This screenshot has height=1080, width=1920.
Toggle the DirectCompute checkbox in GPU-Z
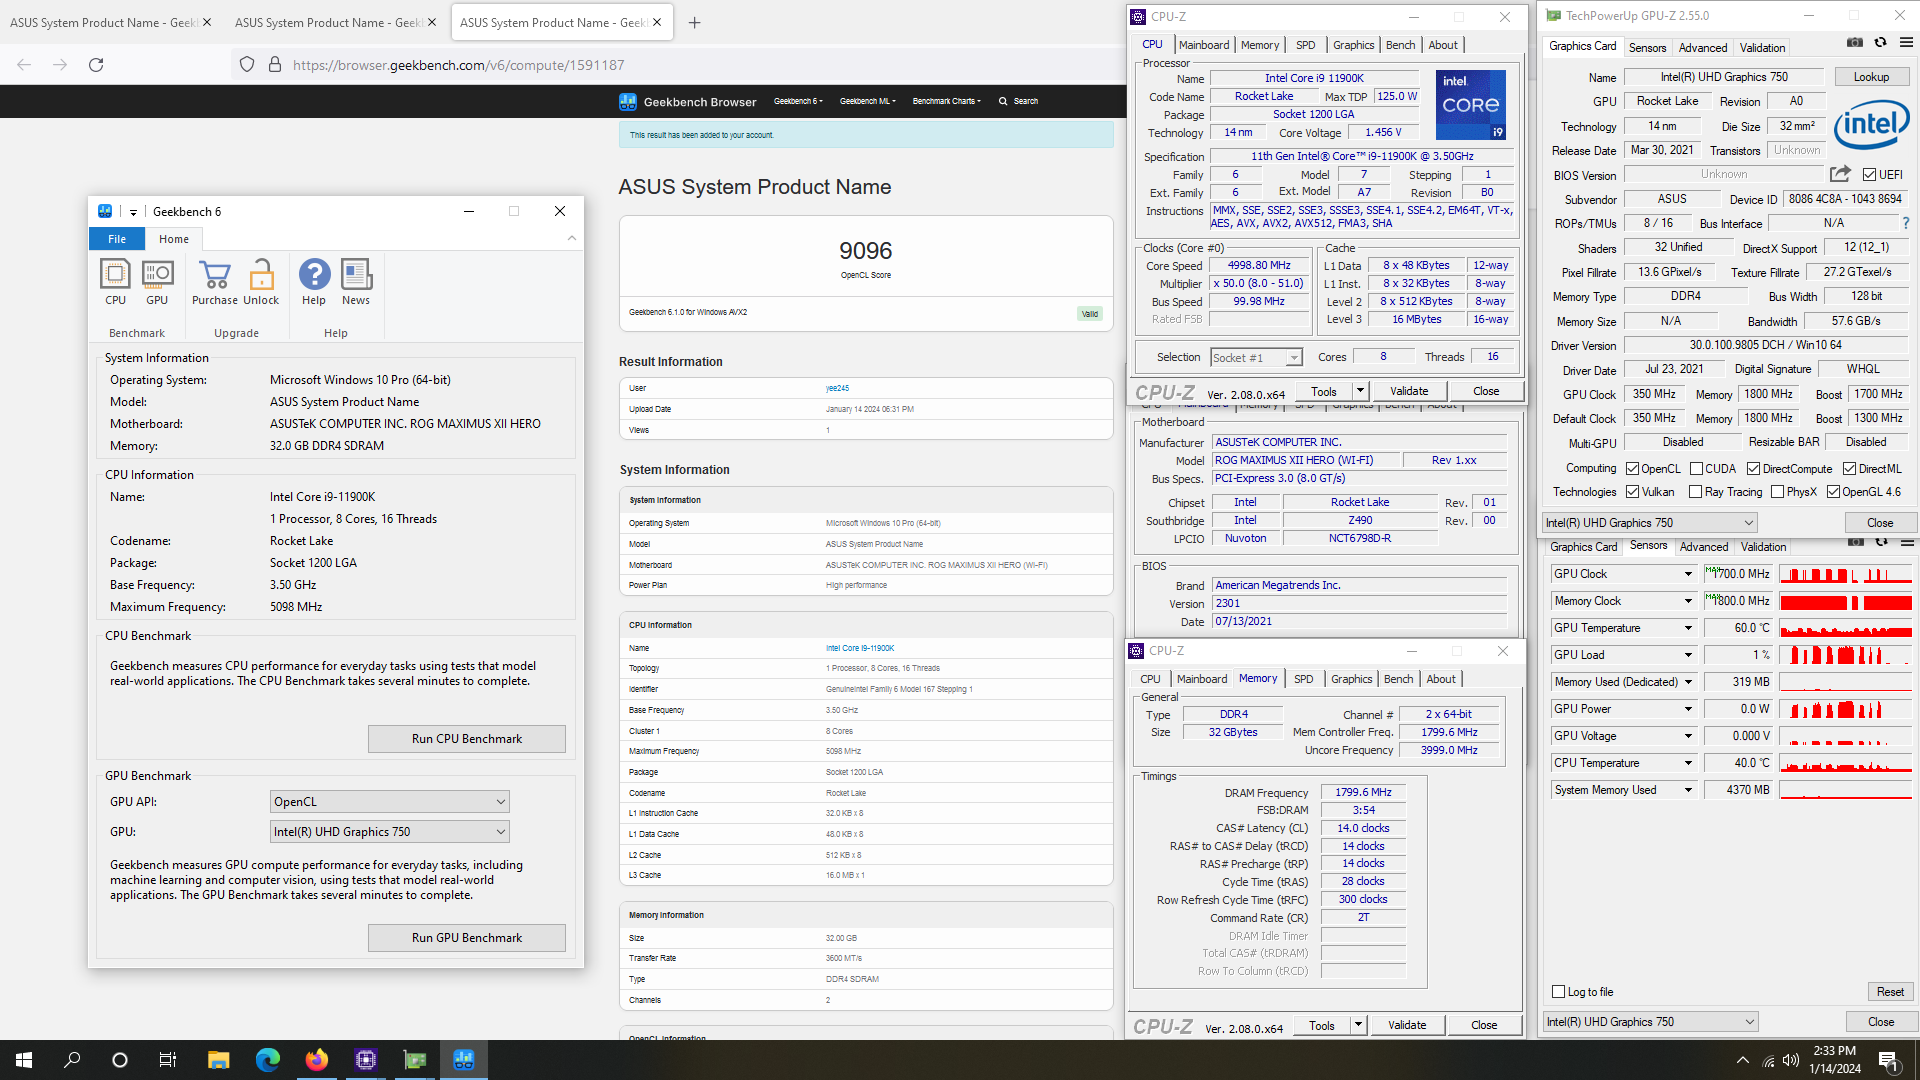[x=1753, y=469]
